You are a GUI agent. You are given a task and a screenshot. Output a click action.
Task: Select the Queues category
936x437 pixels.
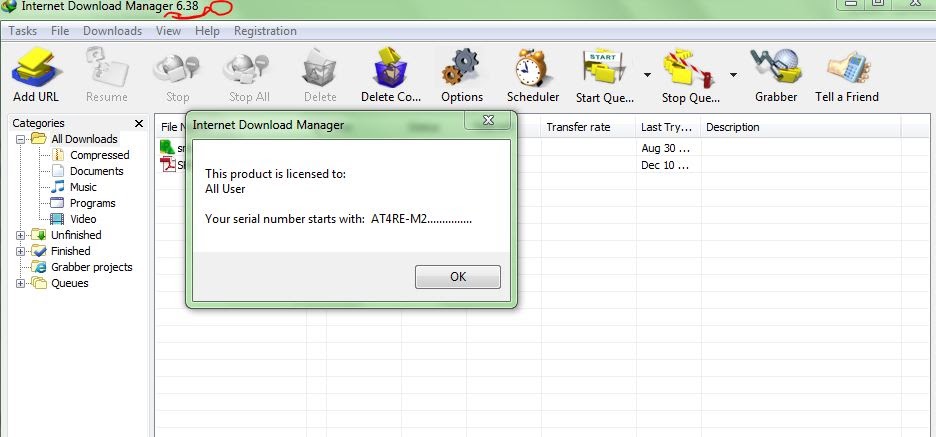pos(69,284)
